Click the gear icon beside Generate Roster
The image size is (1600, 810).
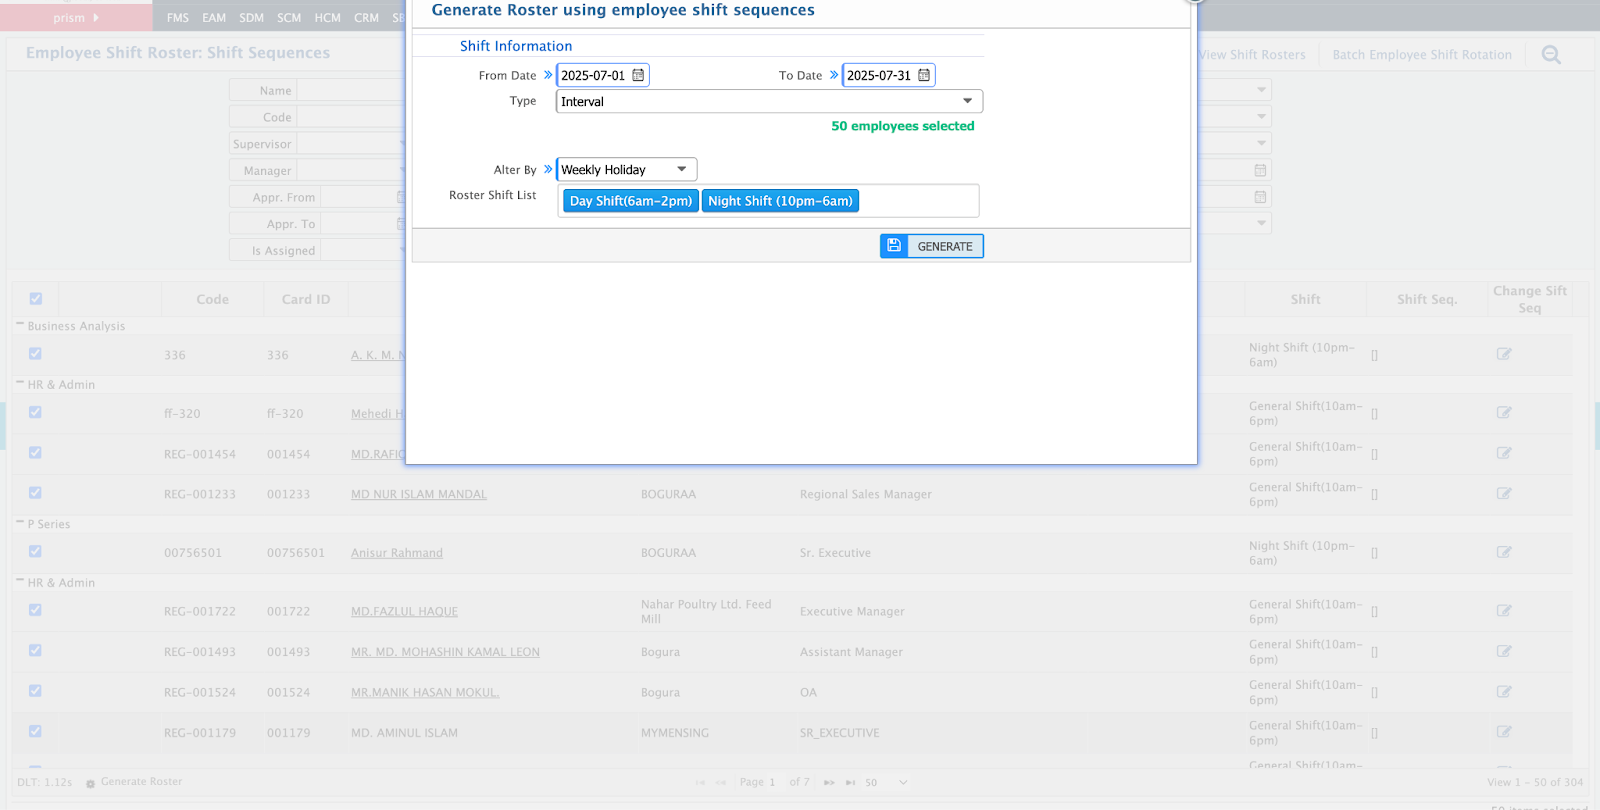click(90, 783)
